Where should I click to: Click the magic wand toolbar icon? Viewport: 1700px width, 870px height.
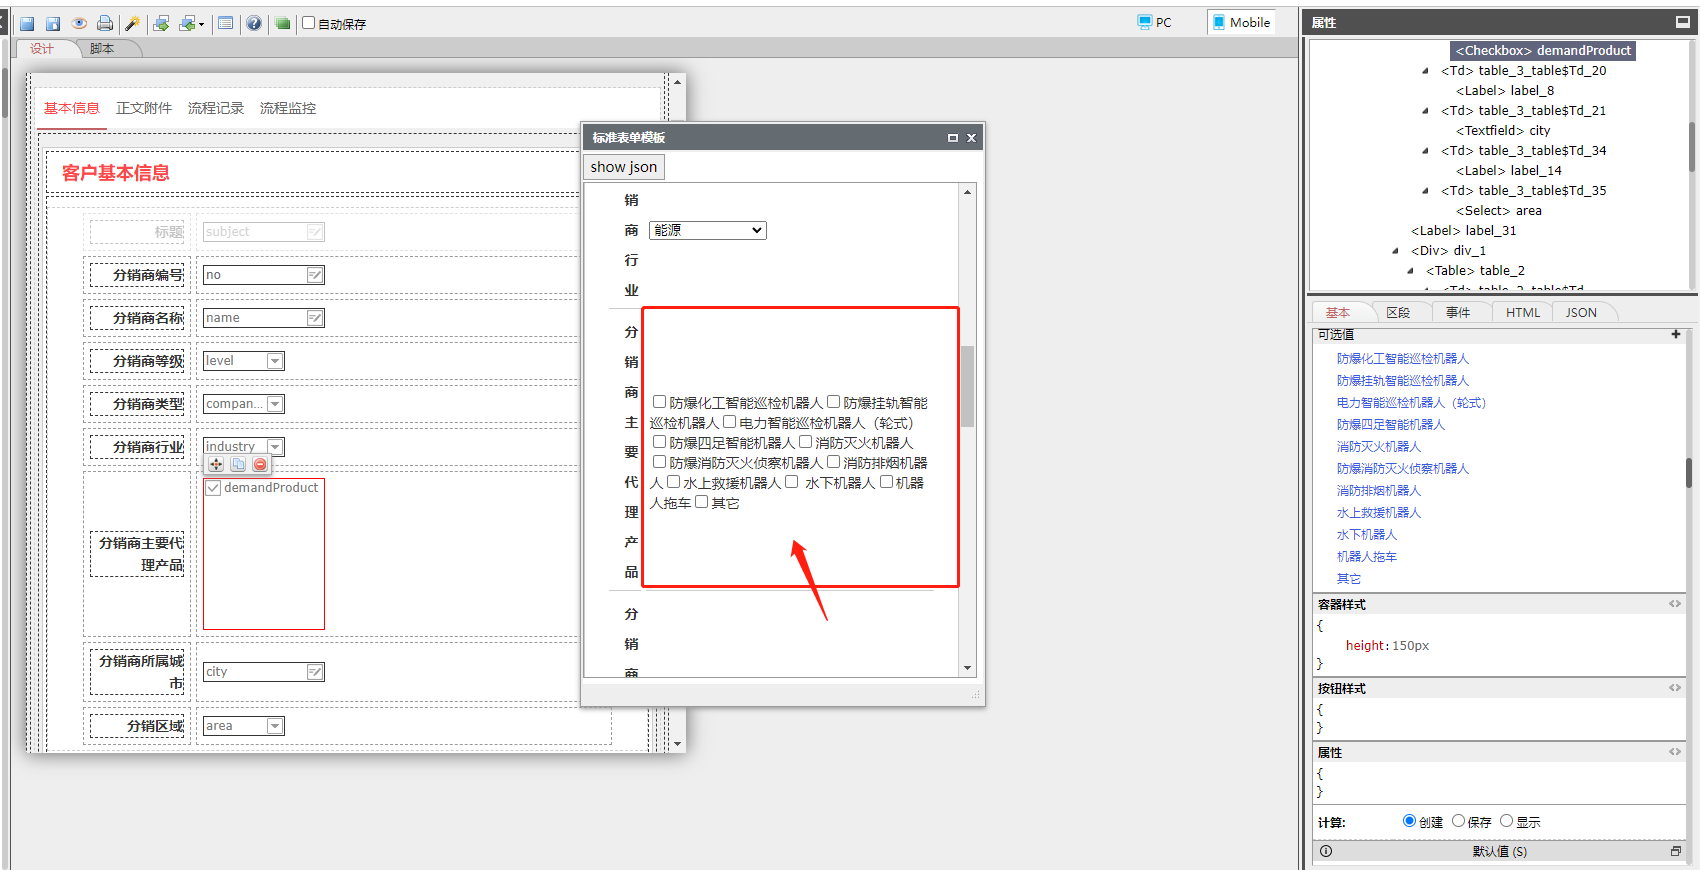[x=132, y=23]
